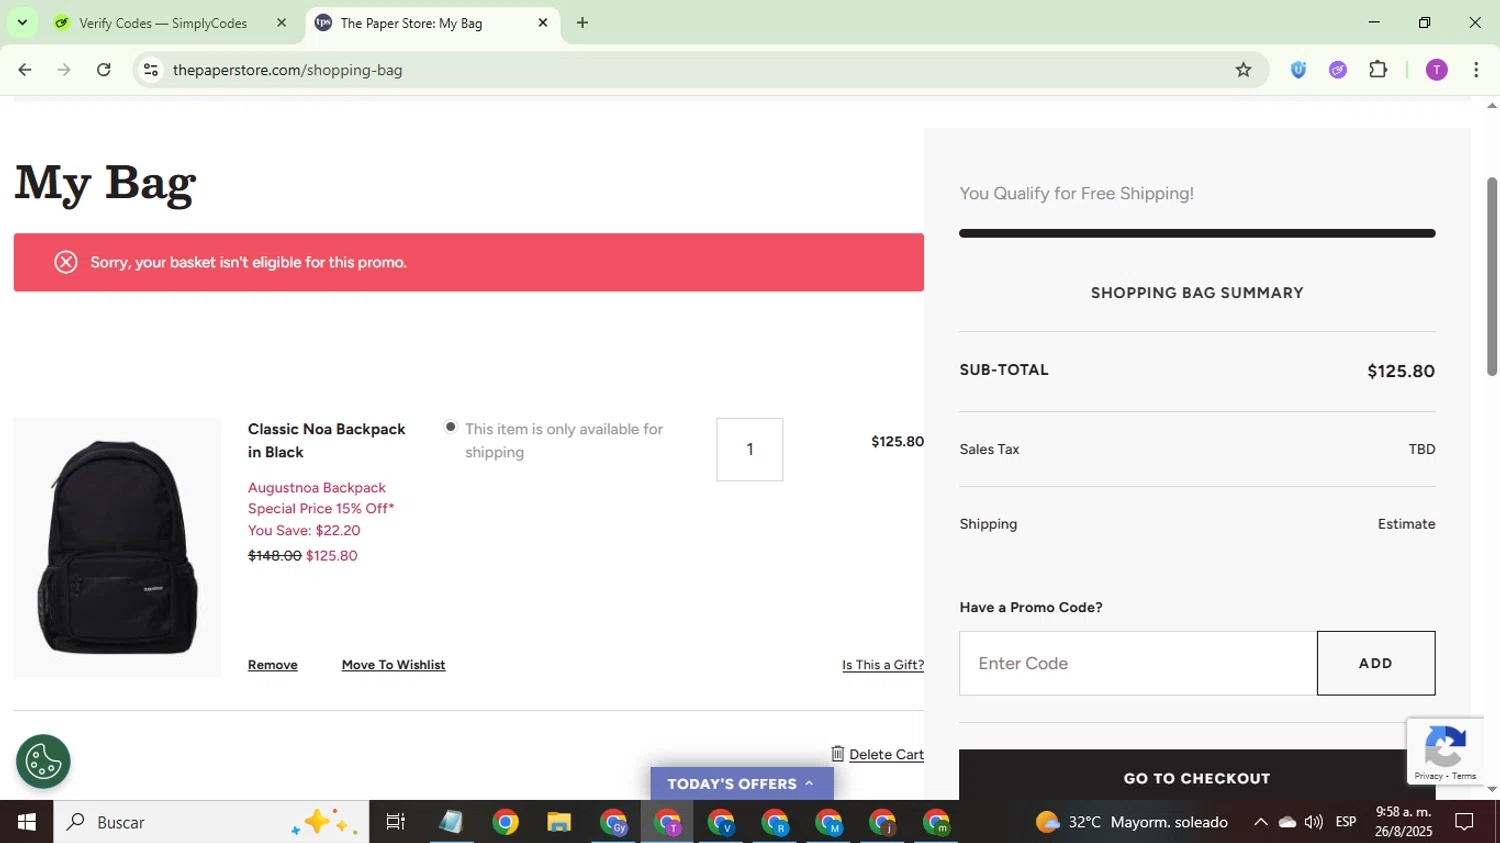Viewport: 1500px width, 843px height.
Task: Bookmark this page with the star icon
Action: click(1243, 70)
